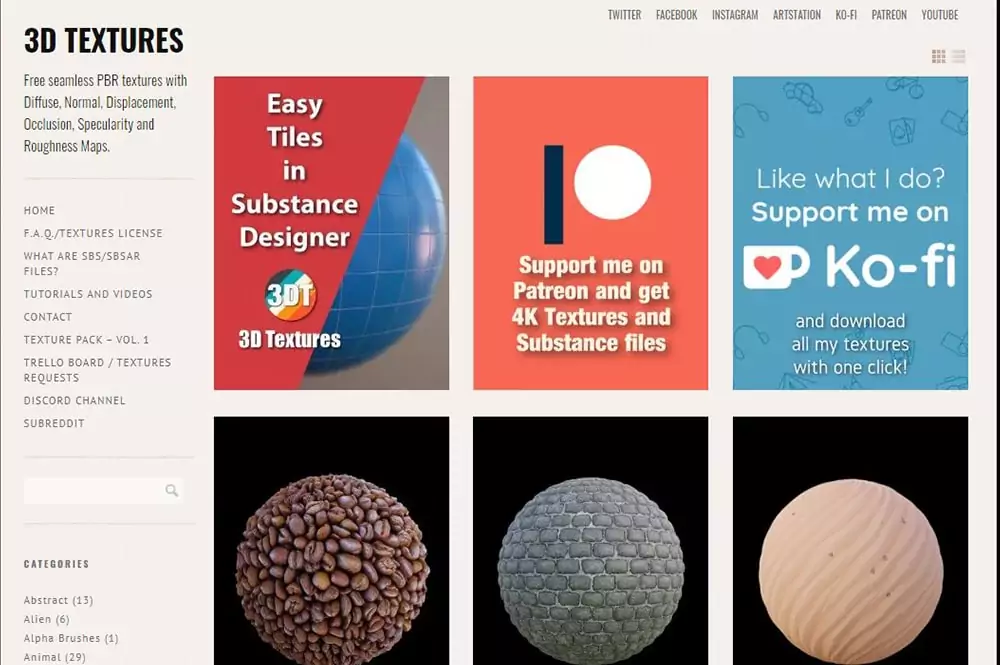Open Texture Pack – Vol. 1 page

(86, 340)
